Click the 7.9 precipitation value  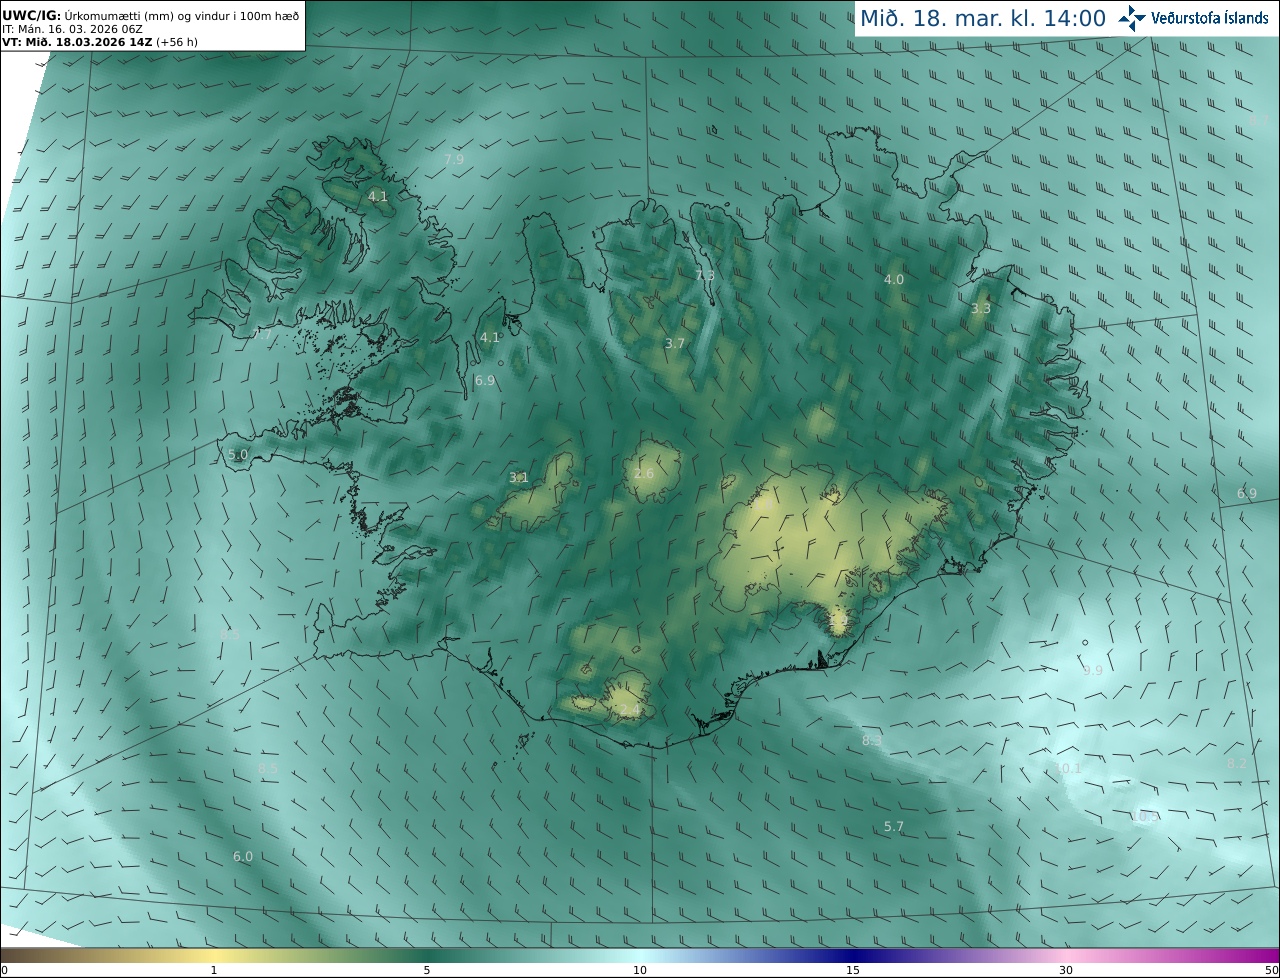tap(454, 159)
